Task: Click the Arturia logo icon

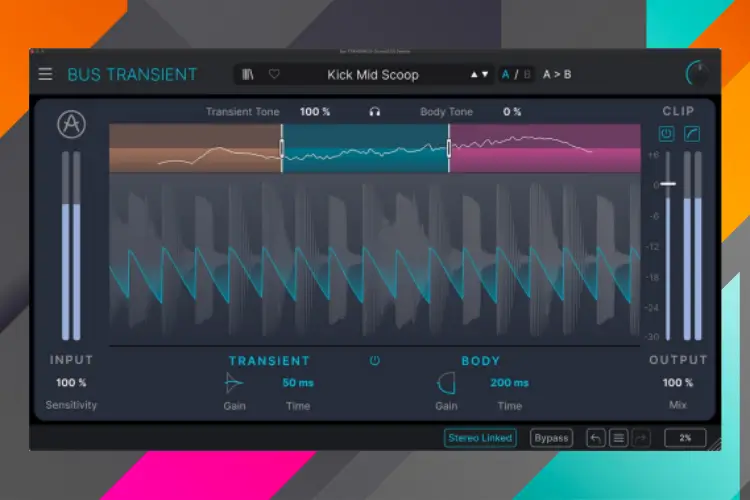Action: pos(71,124)
